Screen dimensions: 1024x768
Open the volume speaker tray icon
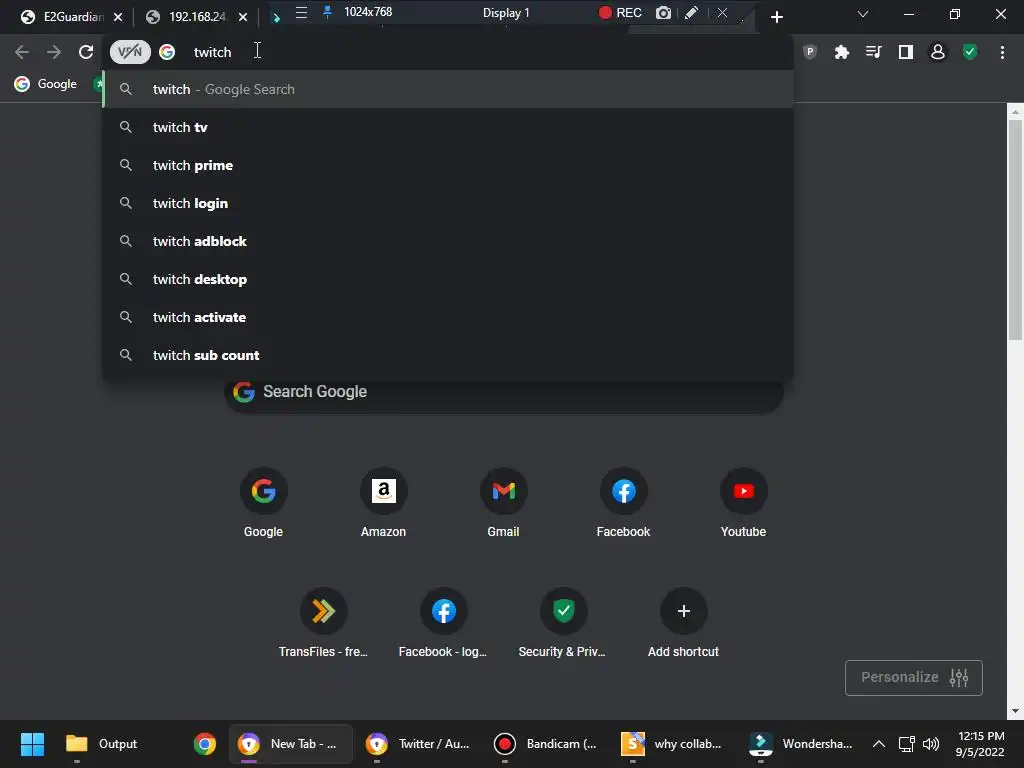pos(931,744)
